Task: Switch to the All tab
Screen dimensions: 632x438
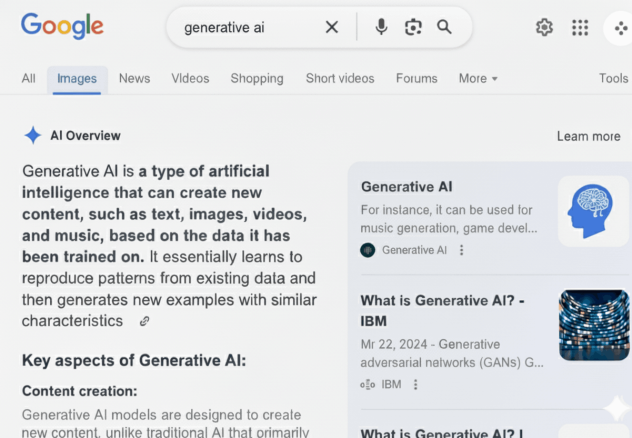Action: click(x=29, y=78)
